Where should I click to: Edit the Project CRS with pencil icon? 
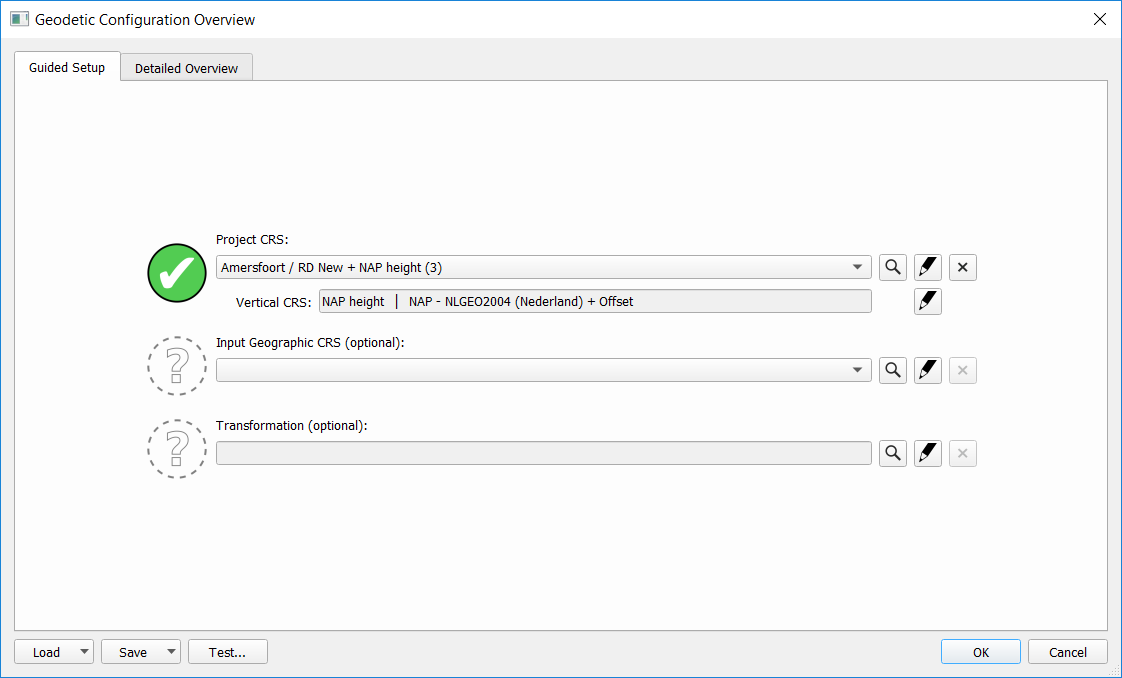click(x=928, y=267)
